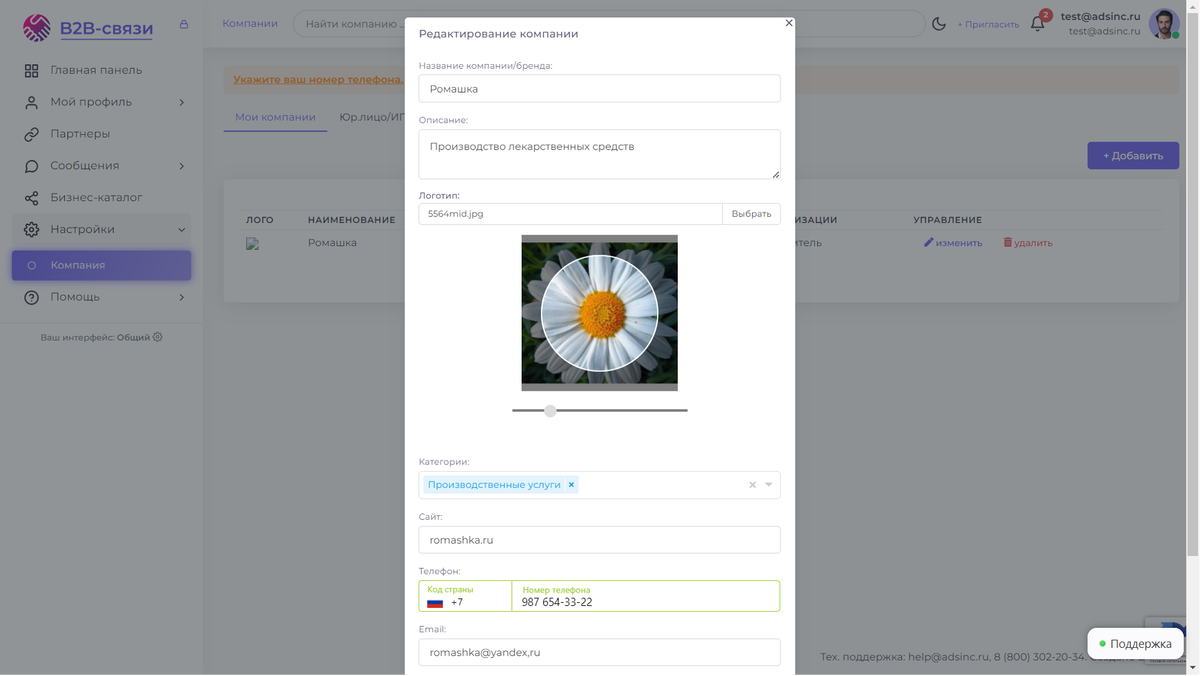Click the B2B-связи logo icon
The height and width of the screenshot is (676, 1200).
(x=37, y=28)
